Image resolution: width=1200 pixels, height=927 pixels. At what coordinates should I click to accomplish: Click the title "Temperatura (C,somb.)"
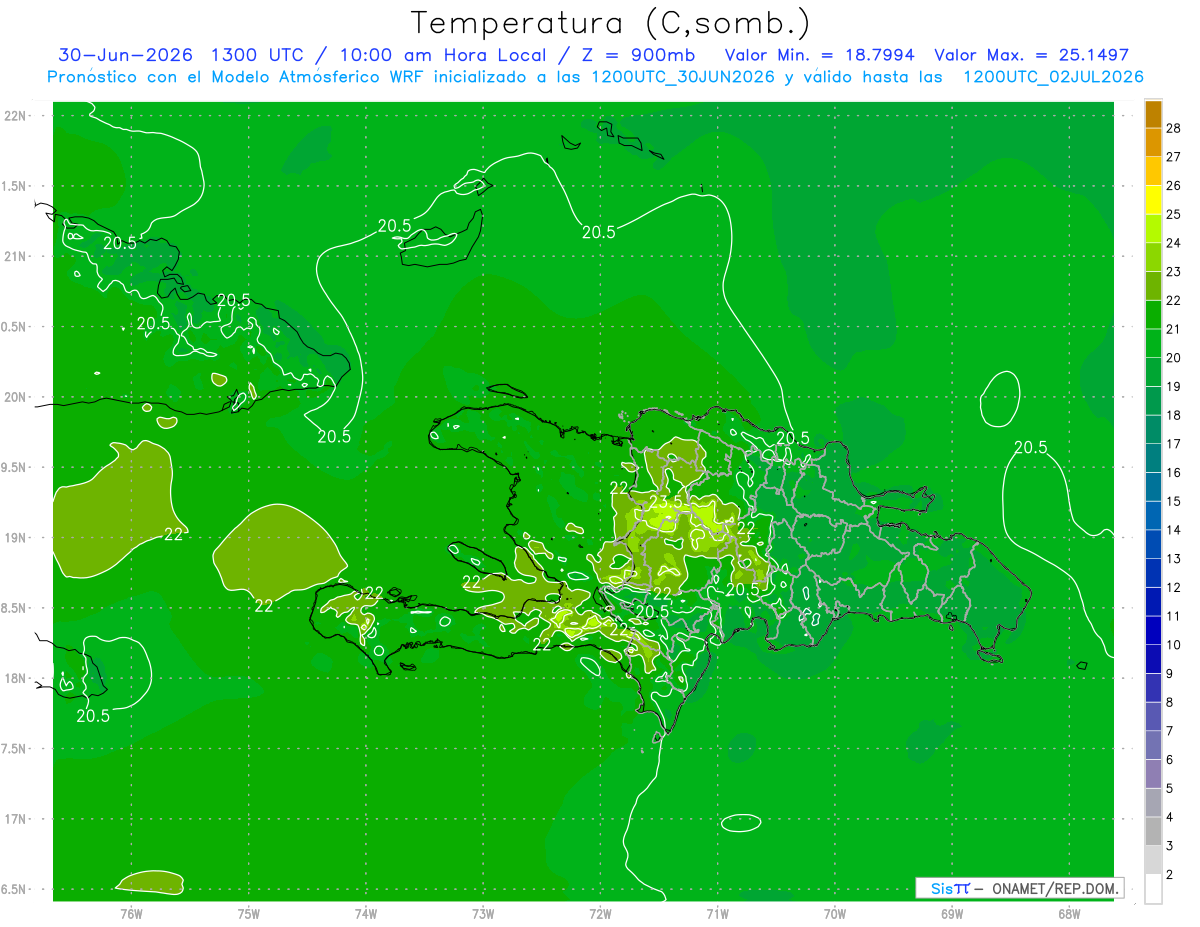611,23
